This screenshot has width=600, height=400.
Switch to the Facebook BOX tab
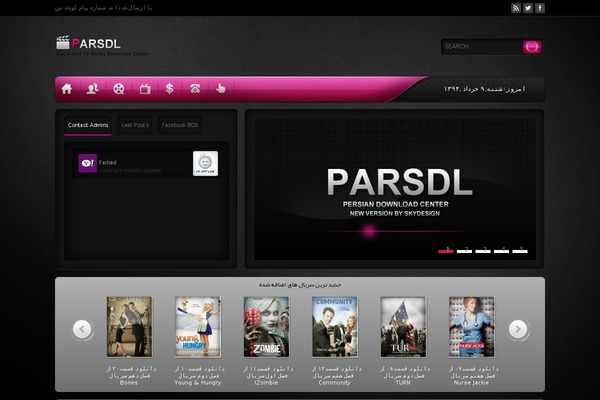pos(180,125)
